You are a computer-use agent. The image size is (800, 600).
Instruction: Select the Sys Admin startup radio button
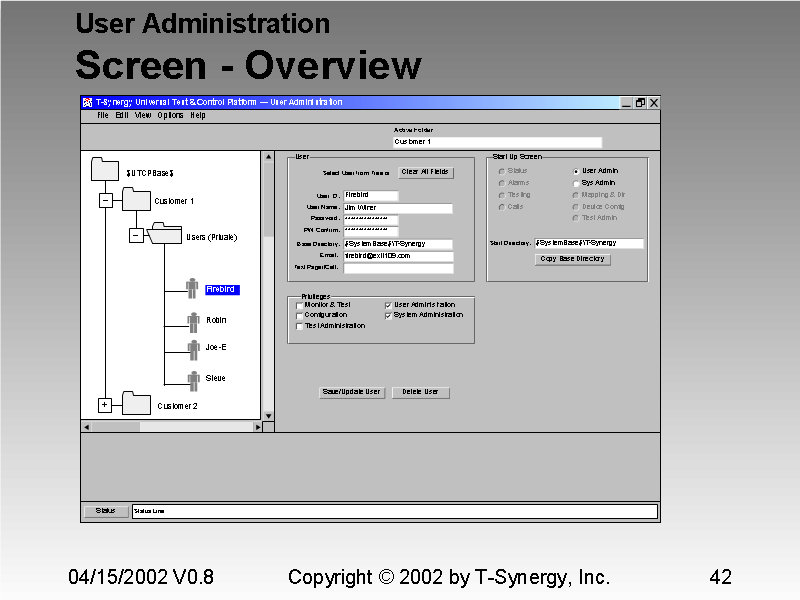click(x=576, y=183)
